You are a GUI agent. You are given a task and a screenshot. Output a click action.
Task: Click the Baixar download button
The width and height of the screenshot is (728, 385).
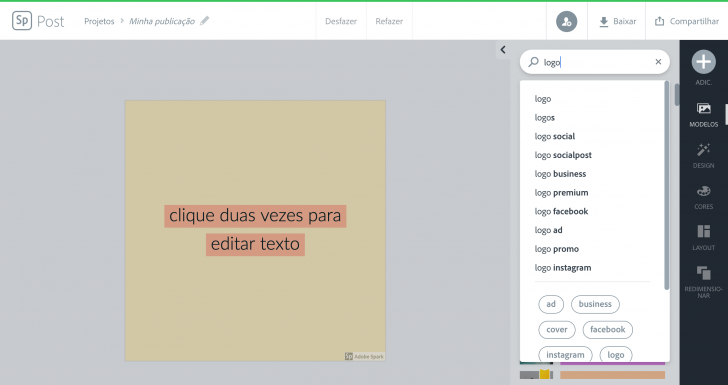(617, 21)
